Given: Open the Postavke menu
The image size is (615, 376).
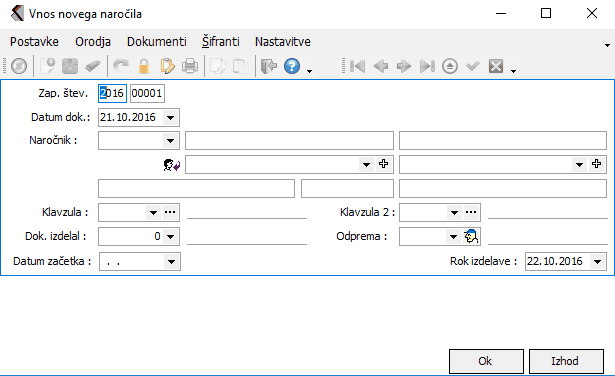Looking at the screenshot, I should pos(35,42).
